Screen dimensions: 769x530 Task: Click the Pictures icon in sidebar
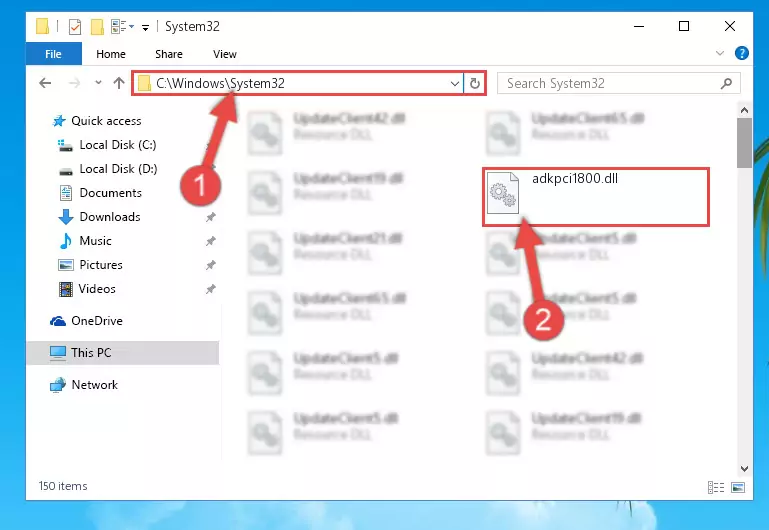[x=66, y=265]
